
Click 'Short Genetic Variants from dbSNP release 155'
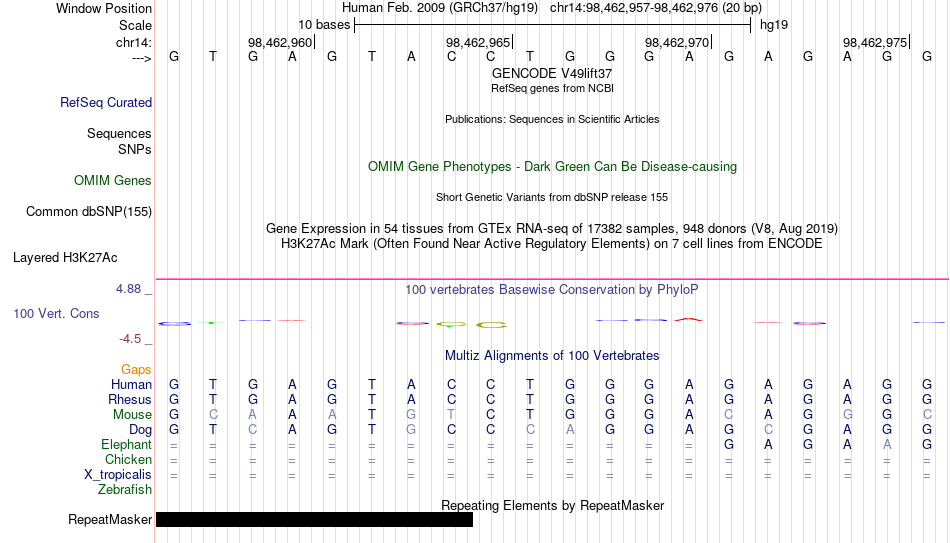552,198
